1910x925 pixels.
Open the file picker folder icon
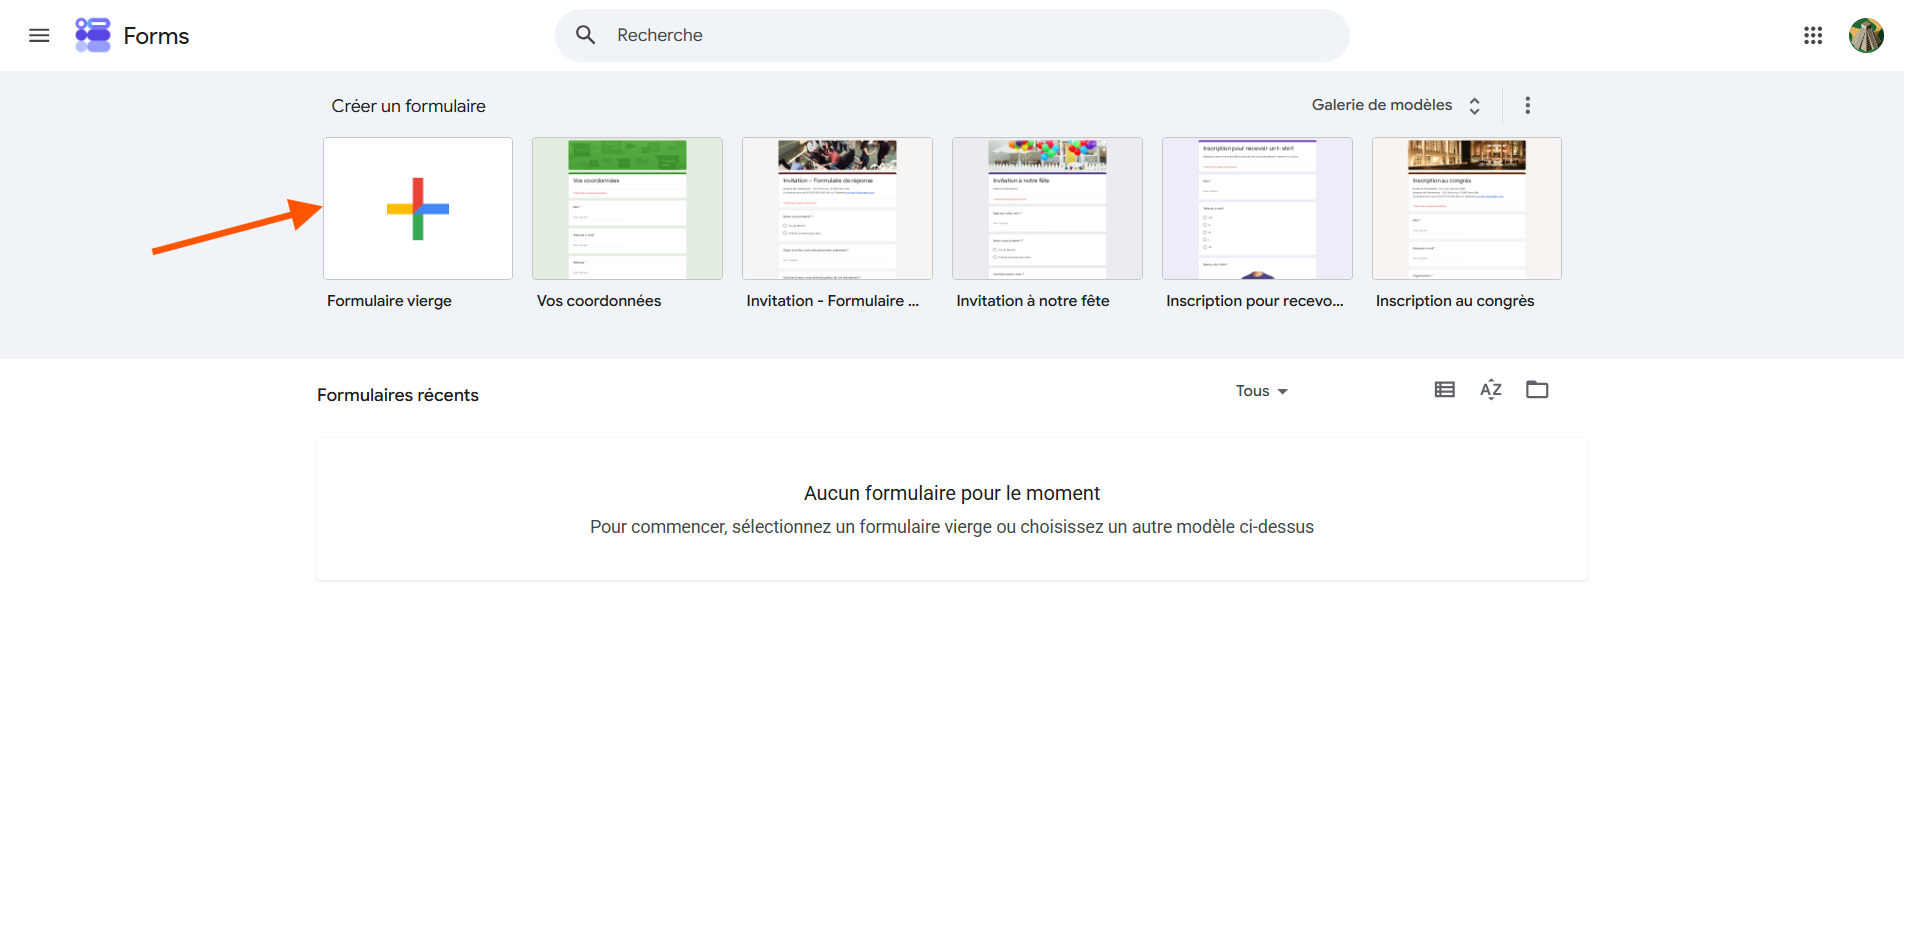[1537, 390]
